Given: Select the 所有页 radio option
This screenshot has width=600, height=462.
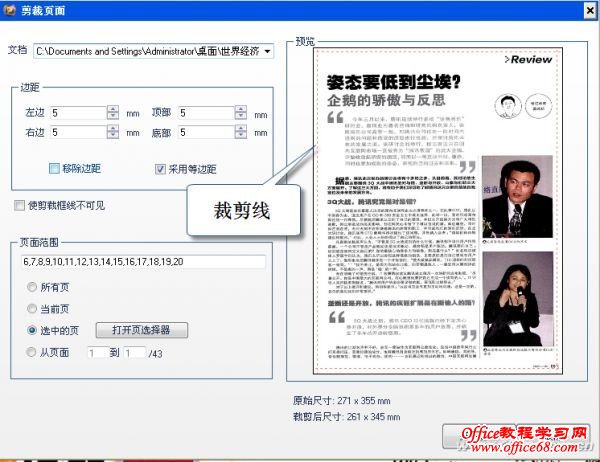Looking at the screenshot, I should click(x=32, y=287).
